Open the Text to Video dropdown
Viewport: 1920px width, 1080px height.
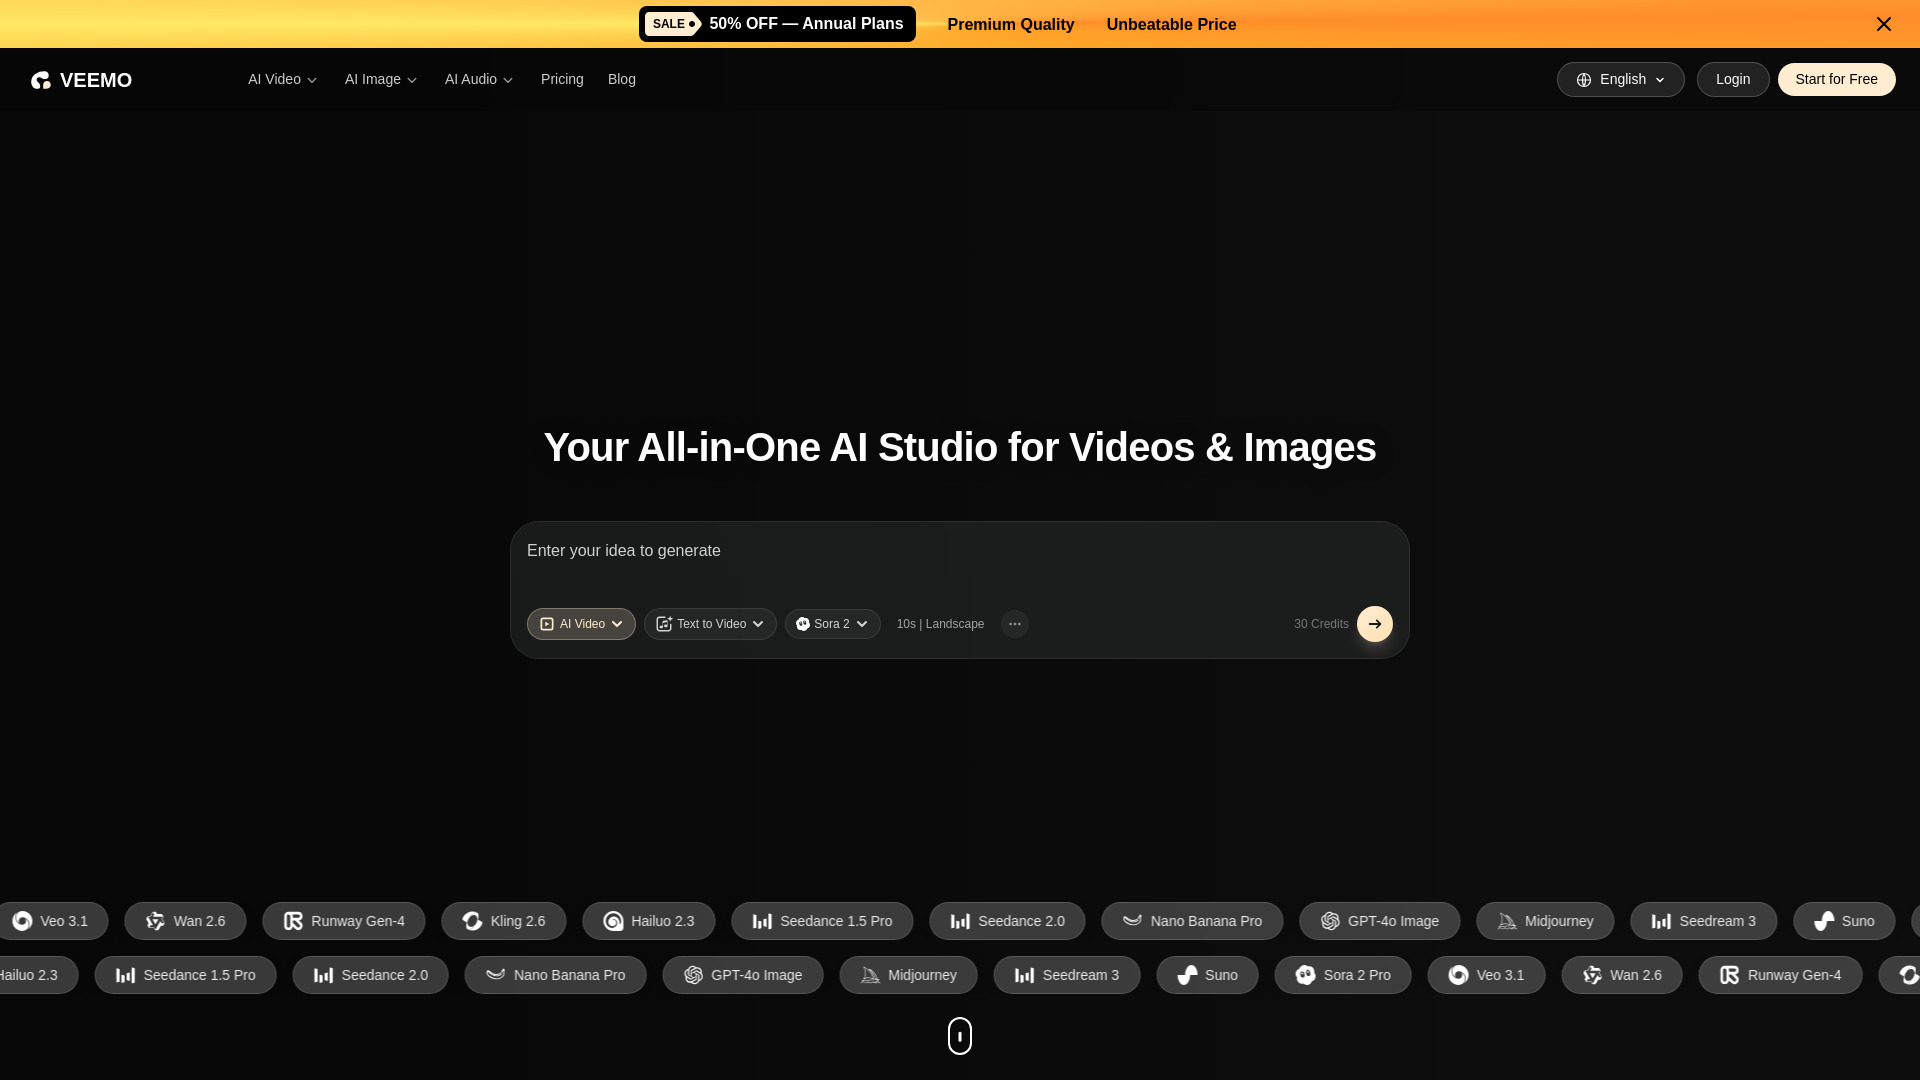pyautogui.click(x=710, y=624)
